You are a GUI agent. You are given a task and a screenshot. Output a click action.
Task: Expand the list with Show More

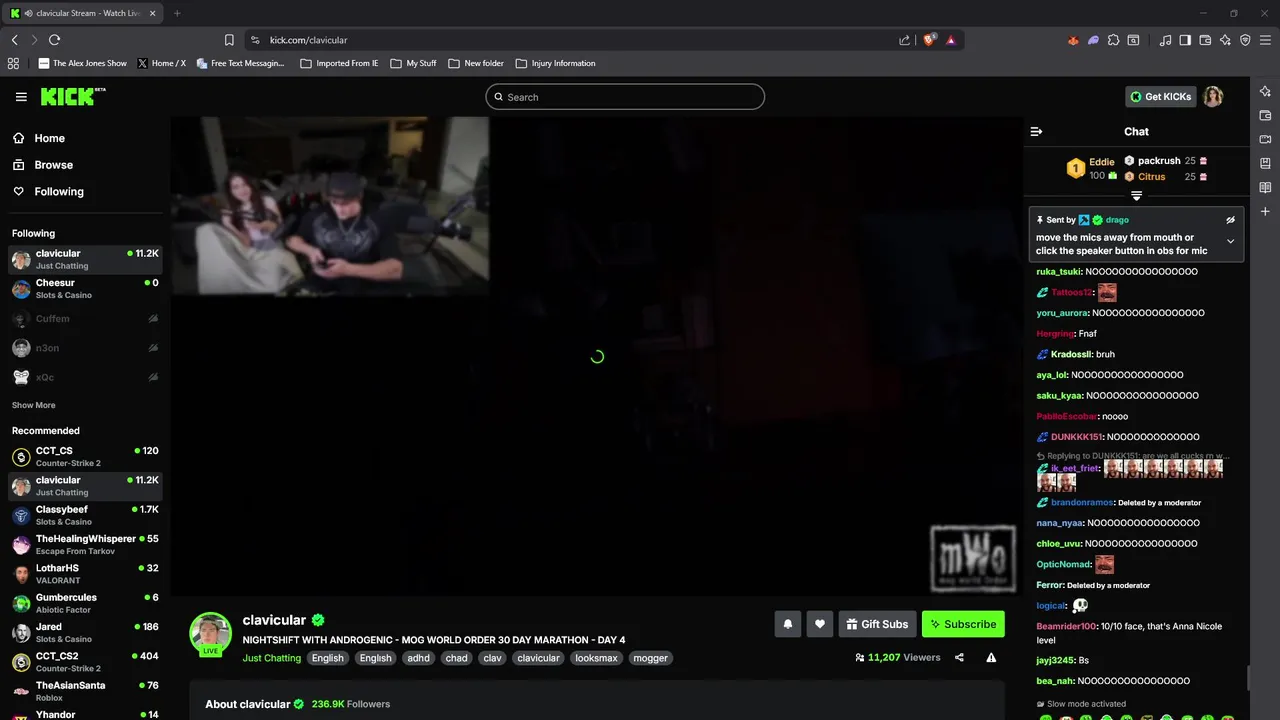click(34, 405)
